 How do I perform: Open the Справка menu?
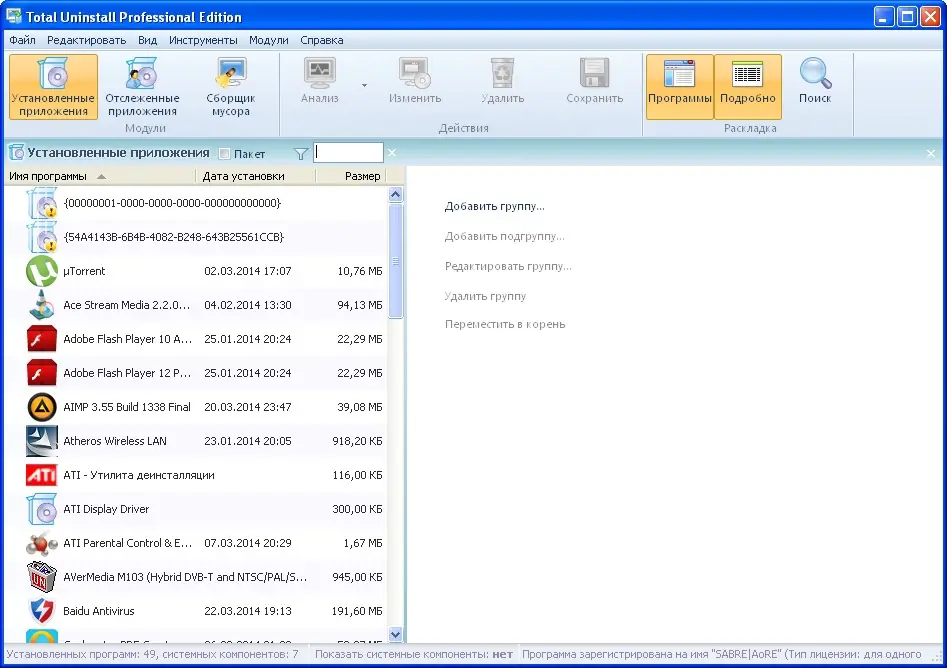click(x=322, y=40)
